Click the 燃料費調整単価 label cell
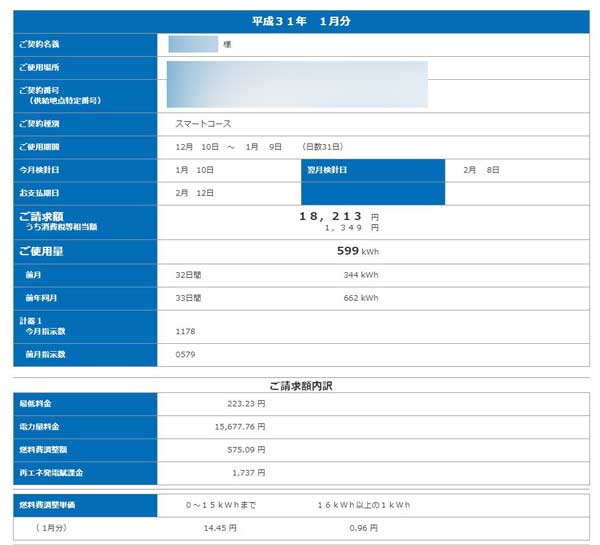Image resolution: width=600 pixels, height=545 pixels. [85, 505]
